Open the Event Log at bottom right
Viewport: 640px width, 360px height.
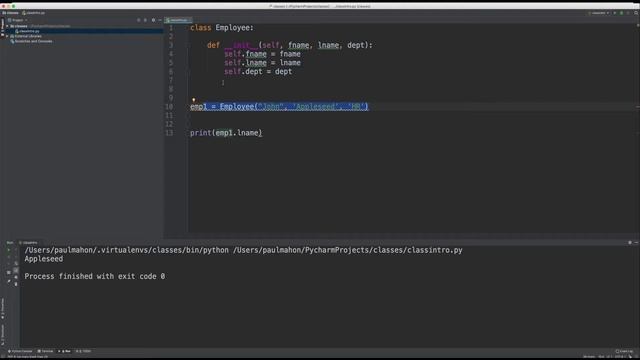(624, 351)
